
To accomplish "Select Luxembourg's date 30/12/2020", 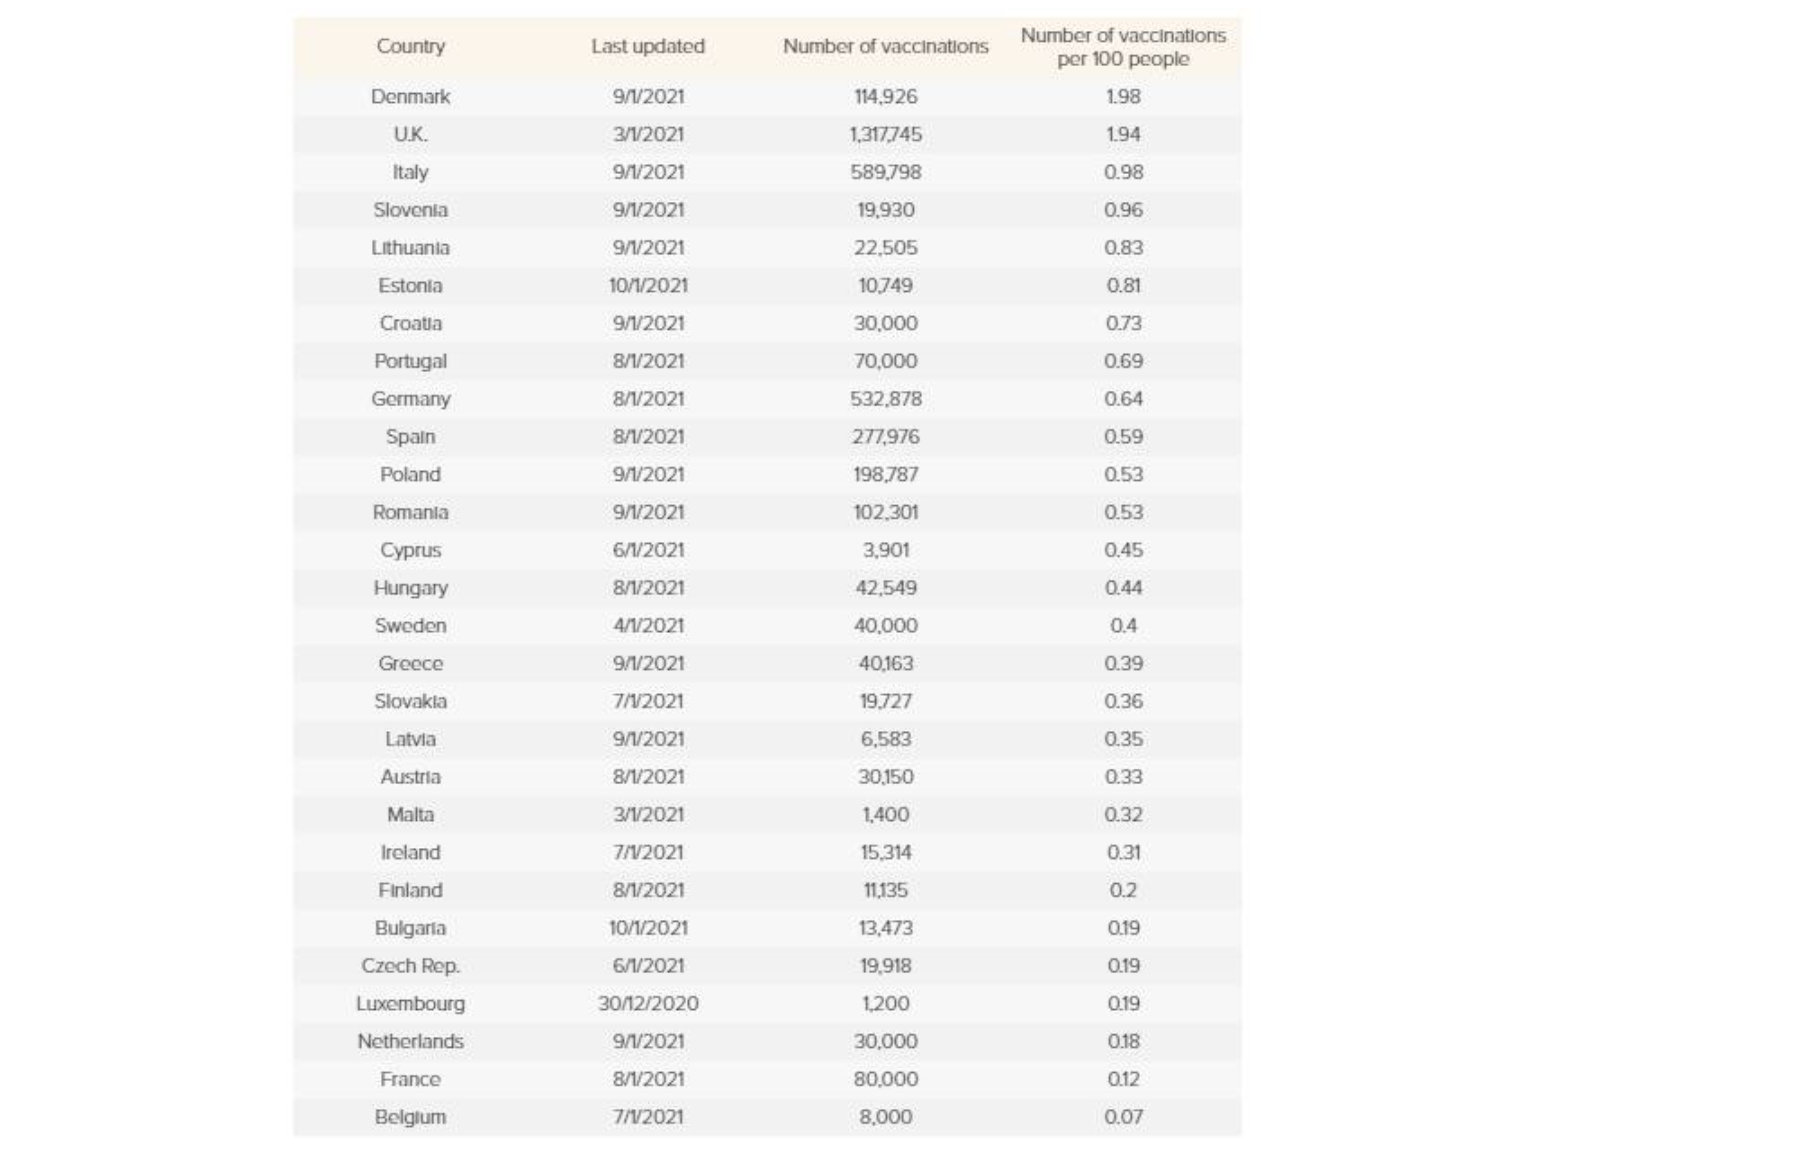I will click(648, 1004).
